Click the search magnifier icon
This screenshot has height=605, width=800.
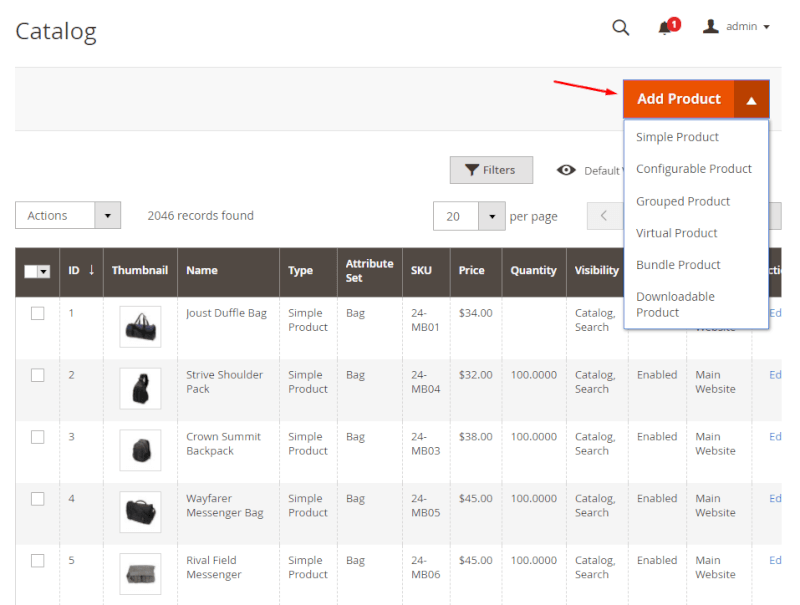point(620,28)
